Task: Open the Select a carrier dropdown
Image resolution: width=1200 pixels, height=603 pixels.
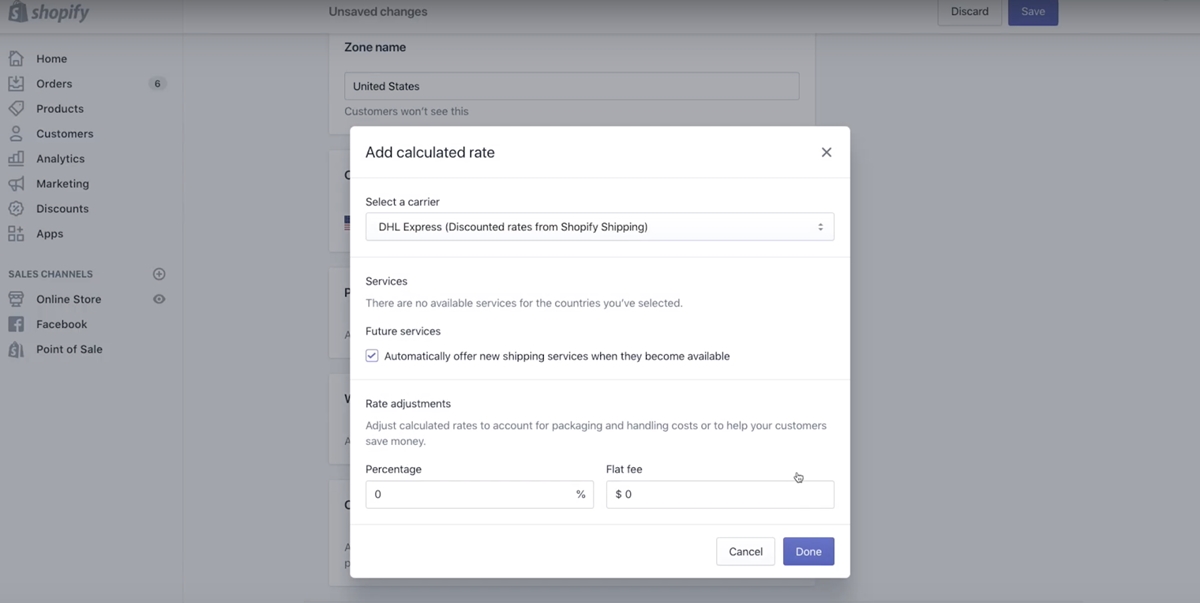Action: [x=600, y=227]
